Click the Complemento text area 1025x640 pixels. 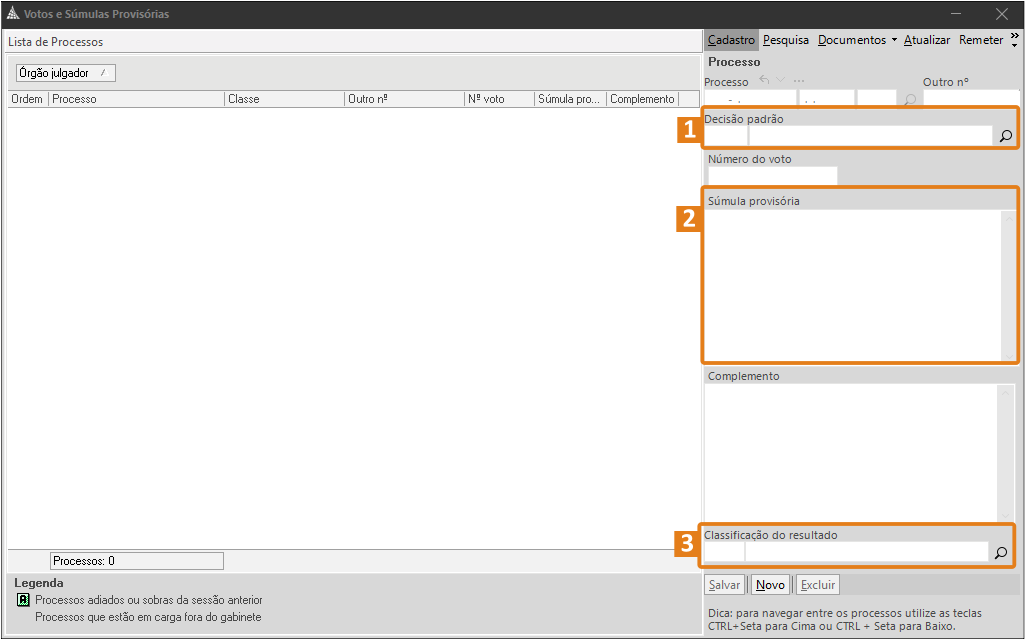point(851,452)
